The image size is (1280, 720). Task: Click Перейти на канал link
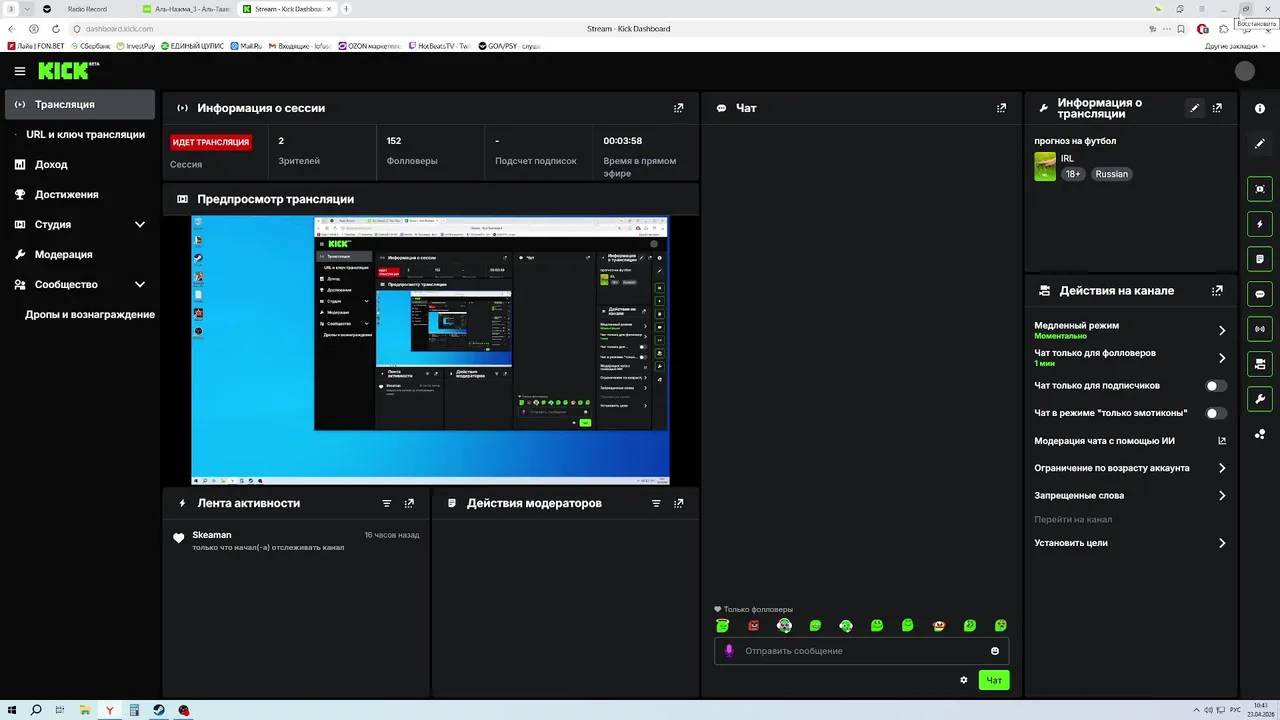[1073, 520]
